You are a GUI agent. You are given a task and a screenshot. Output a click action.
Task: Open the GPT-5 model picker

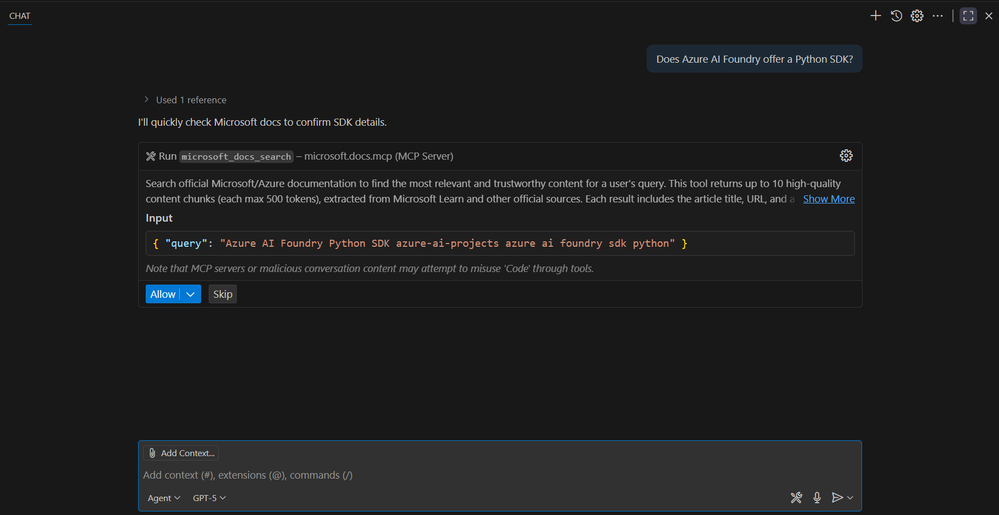click(x=210, y=498)
